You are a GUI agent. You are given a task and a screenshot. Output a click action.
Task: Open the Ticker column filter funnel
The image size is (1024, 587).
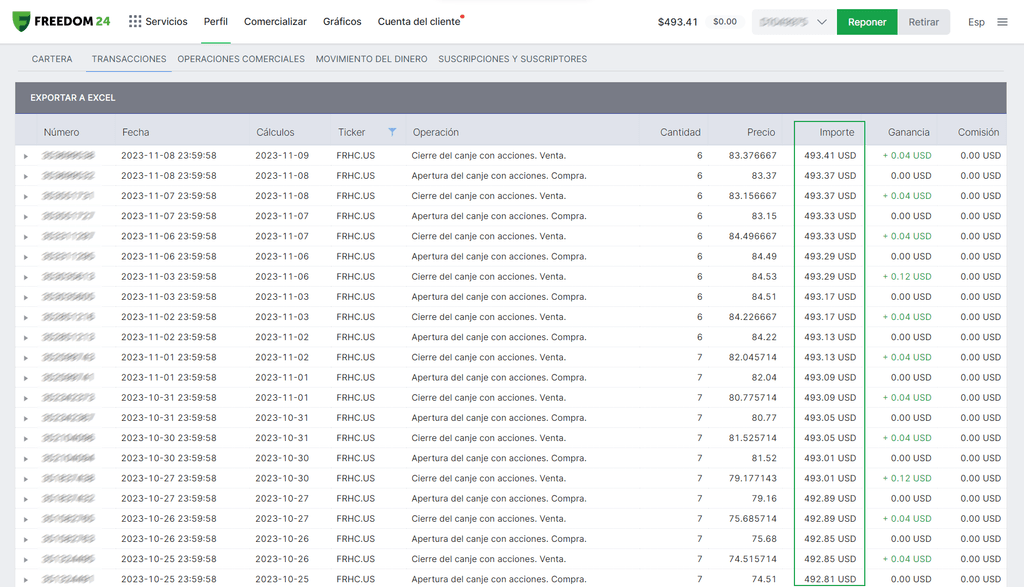coord(392,131)
